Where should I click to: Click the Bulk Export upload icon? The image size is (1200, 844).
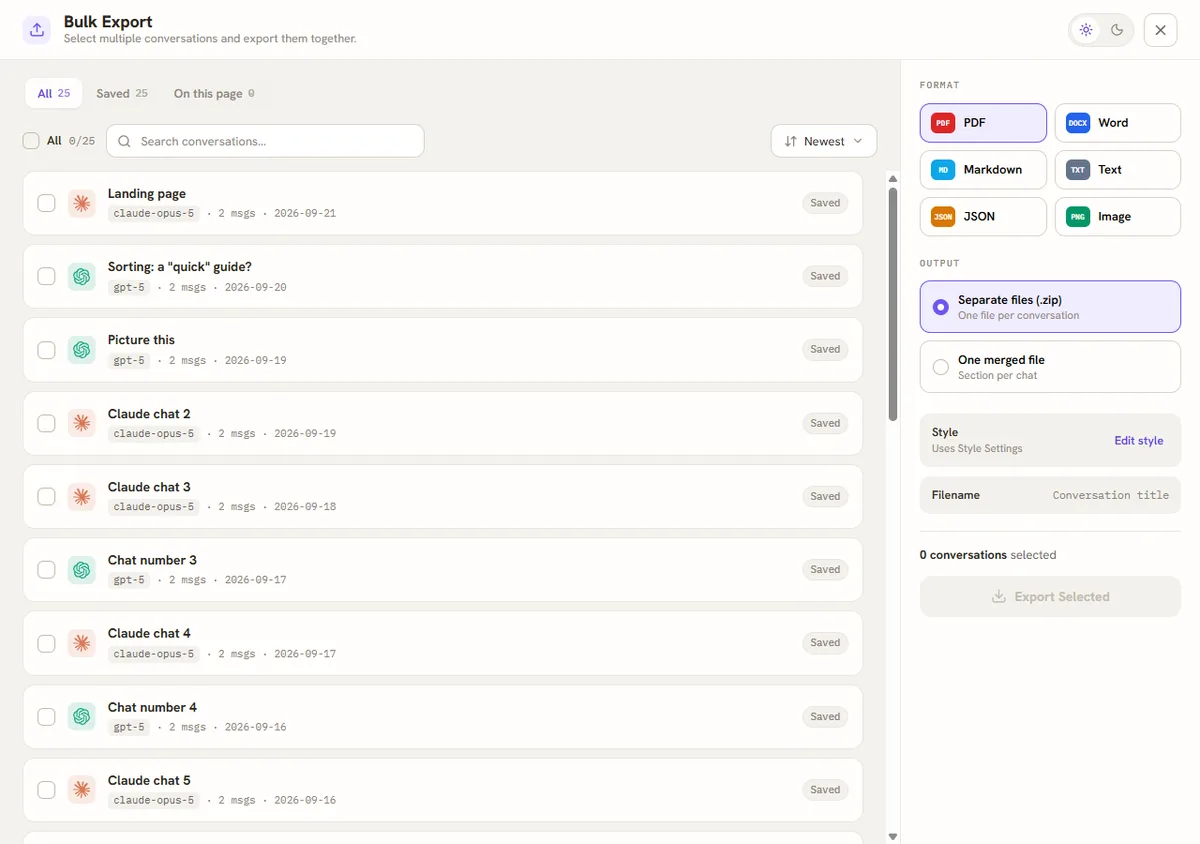[37, 30]
